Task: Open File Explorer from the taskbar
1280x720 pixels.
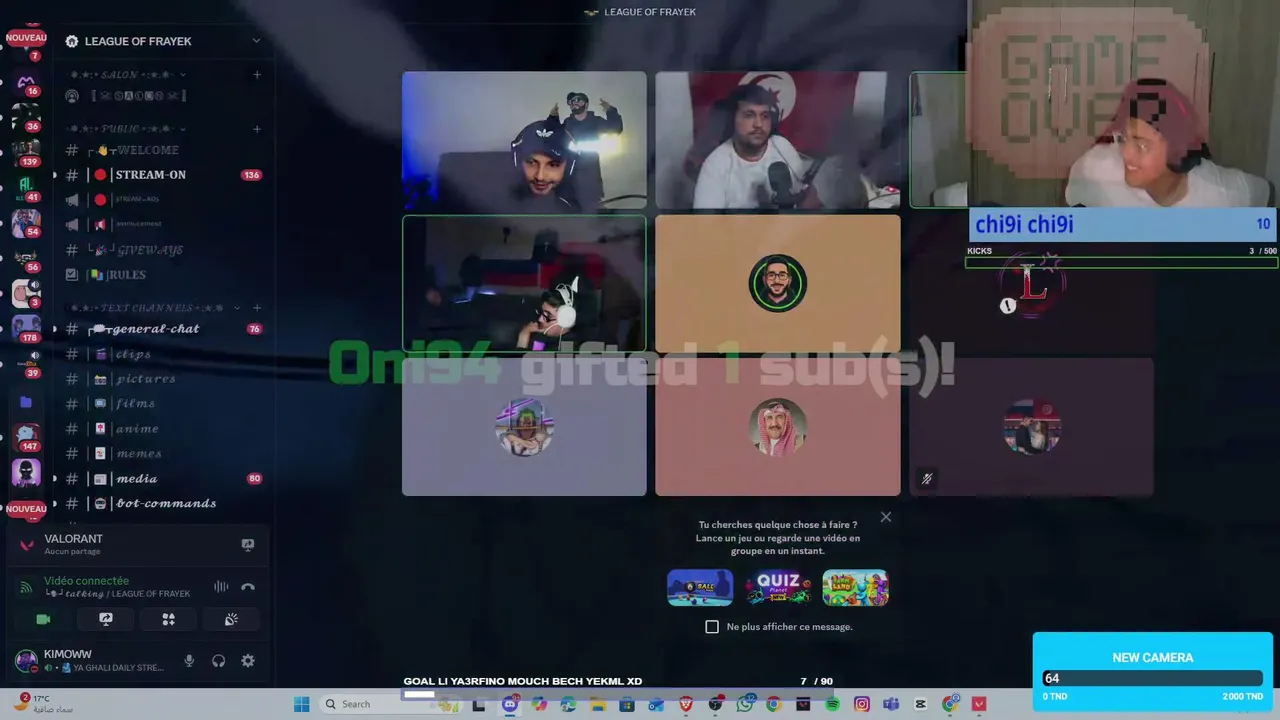Action: click(598, 704)
